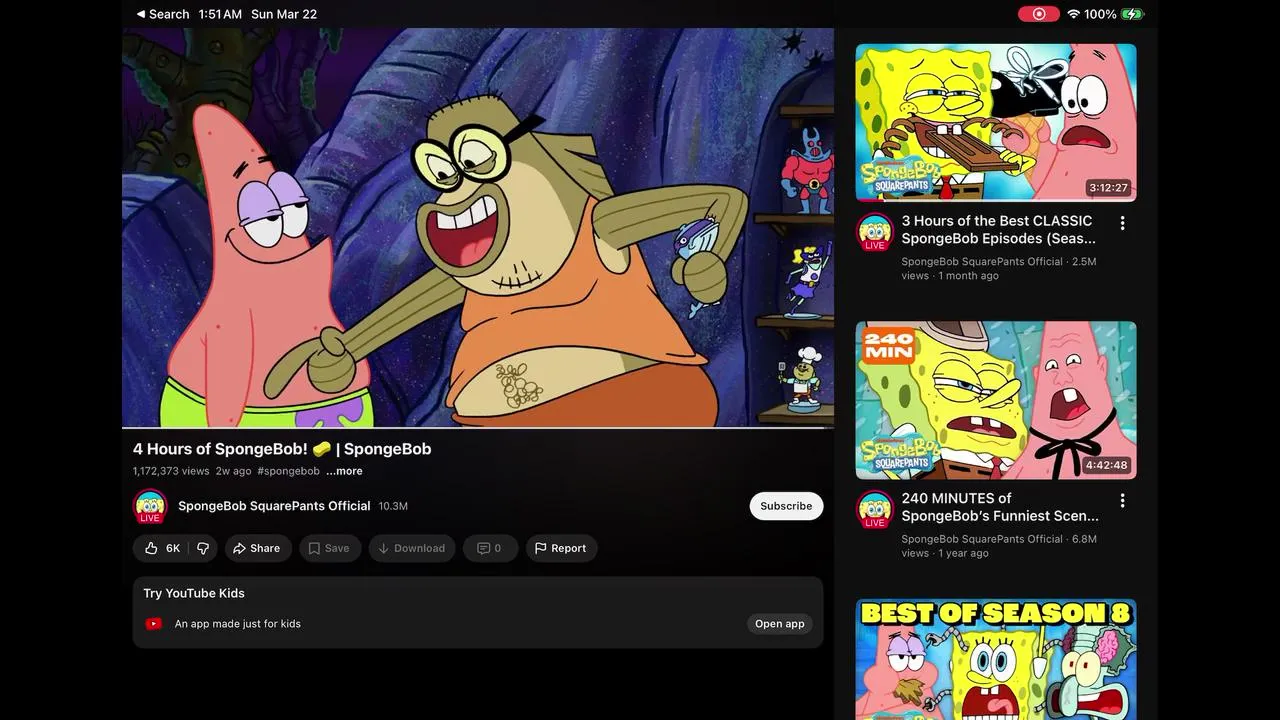The image size is (1280, 720).
Task: Play the Best of Season 8 thumbnail
Action: [996, 659]
